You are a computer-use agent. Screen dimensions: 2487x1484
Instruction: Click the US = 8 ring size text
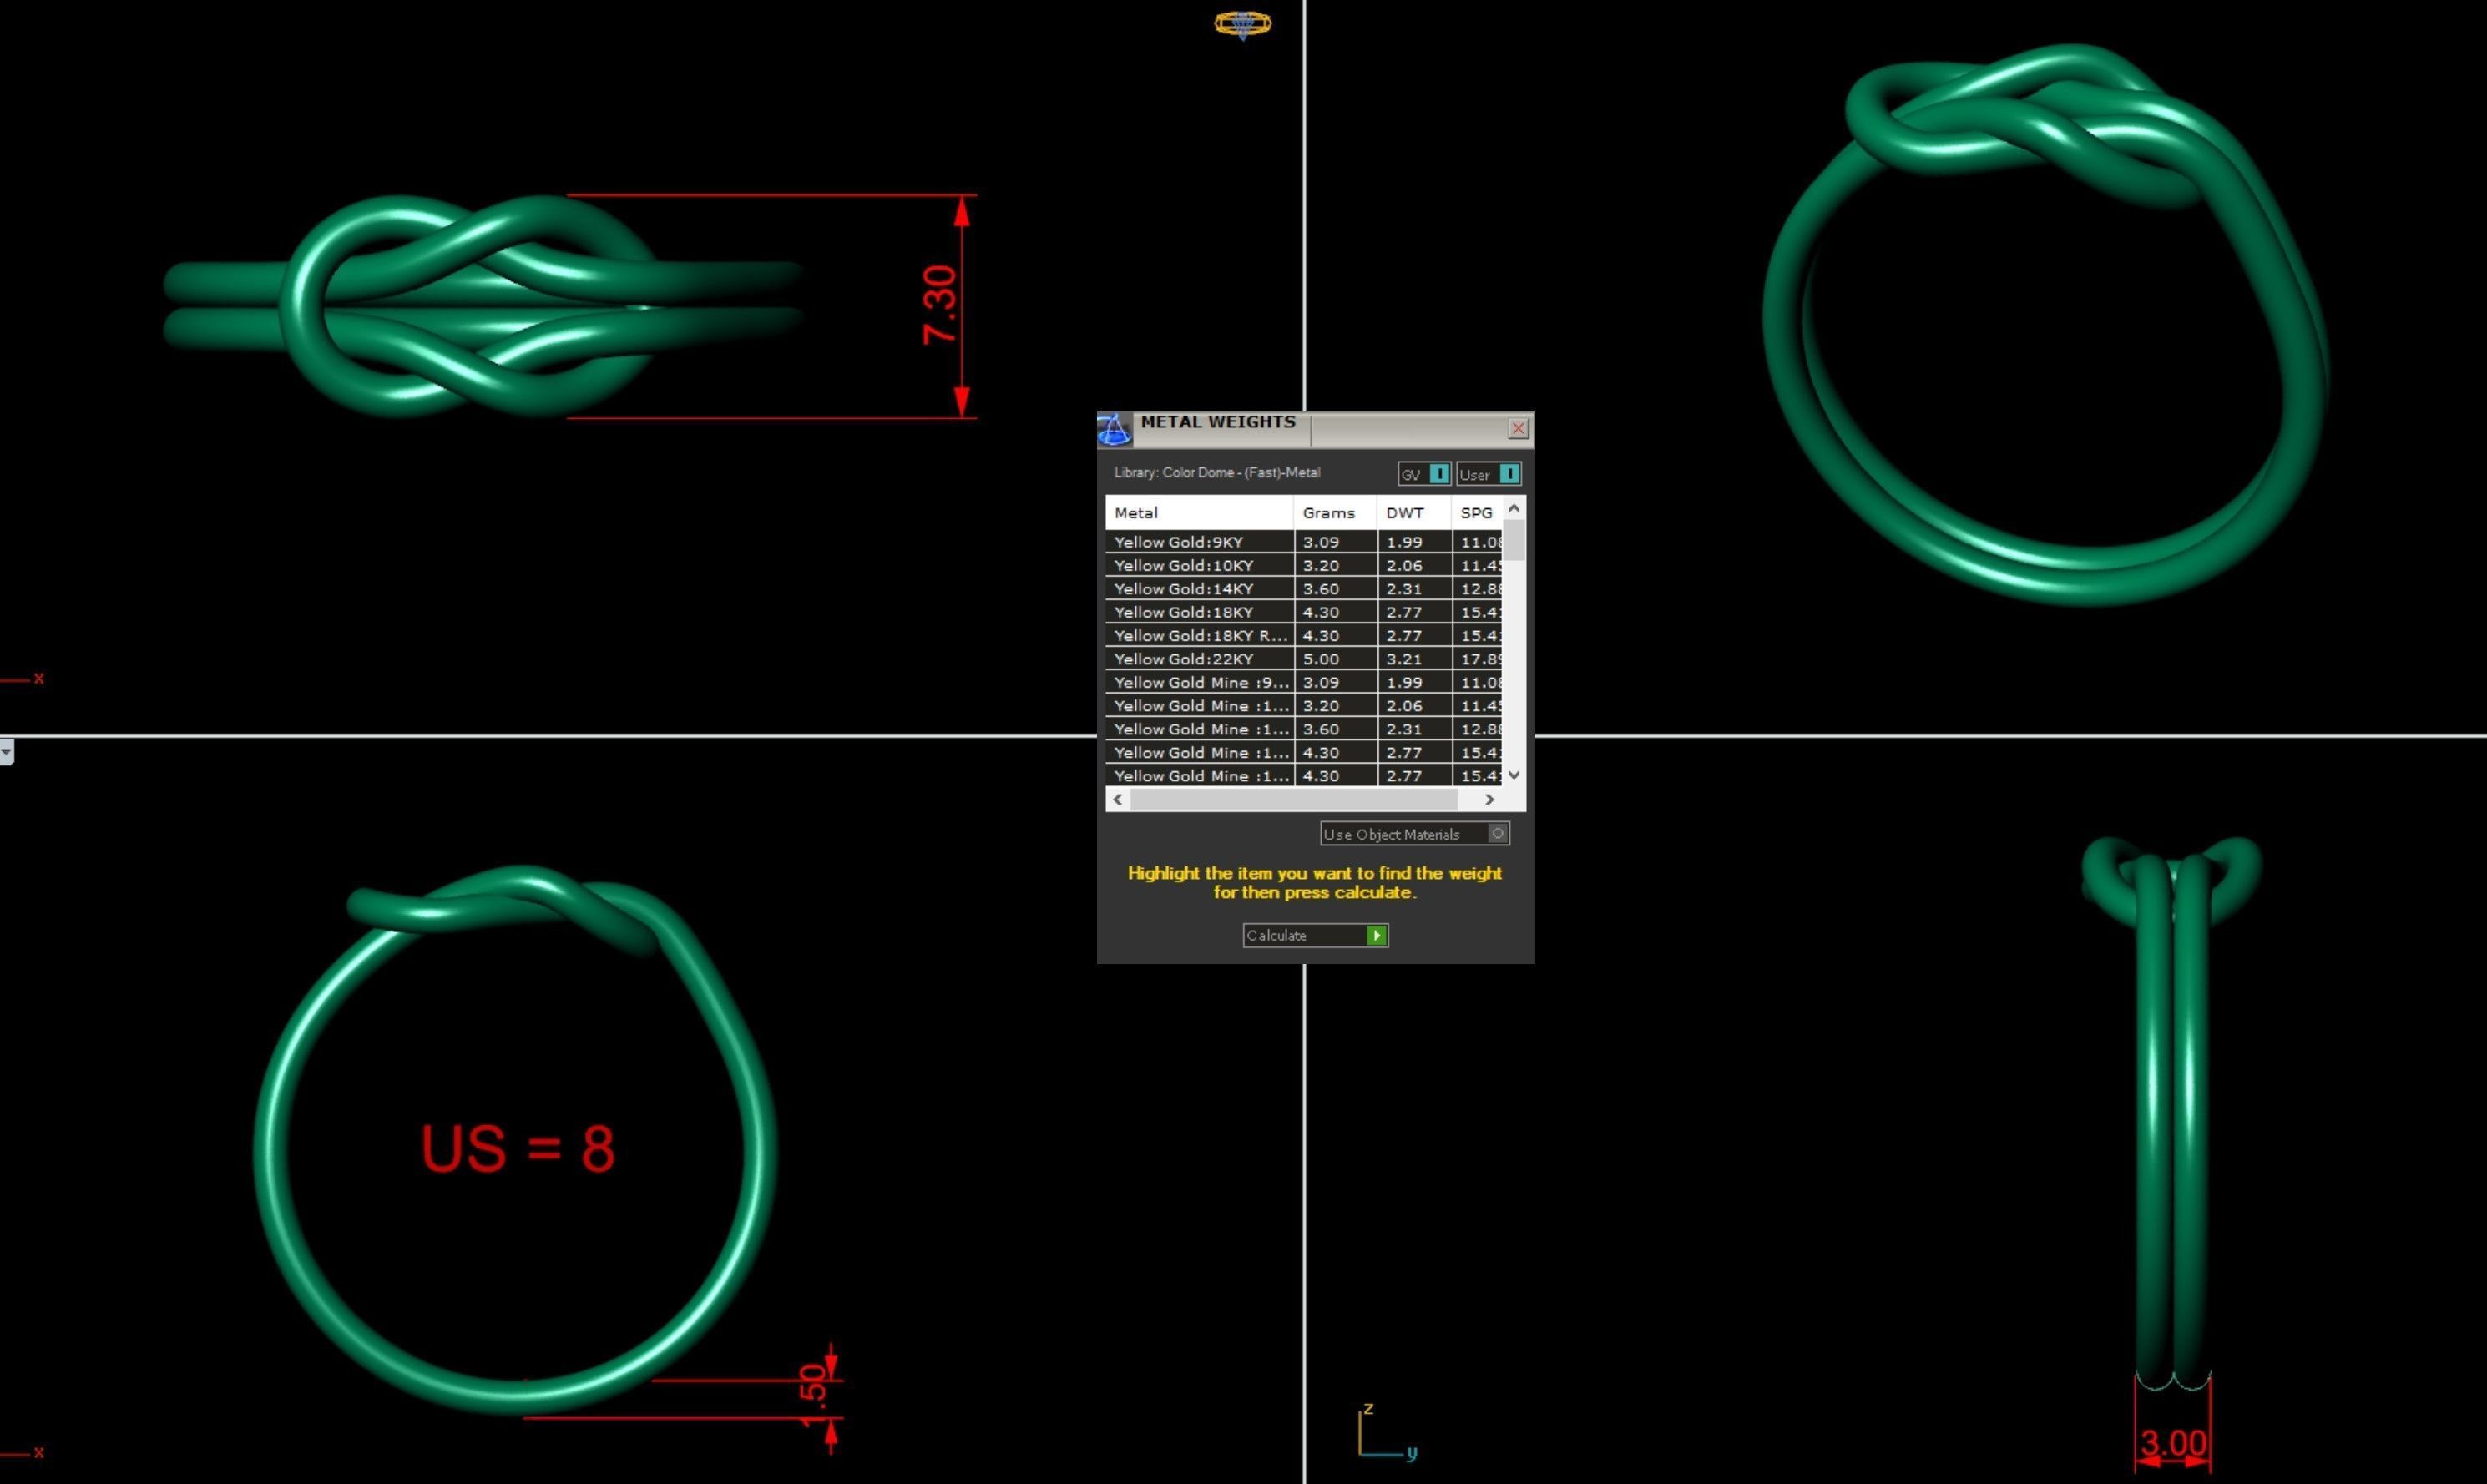(x=518, y=1148)
